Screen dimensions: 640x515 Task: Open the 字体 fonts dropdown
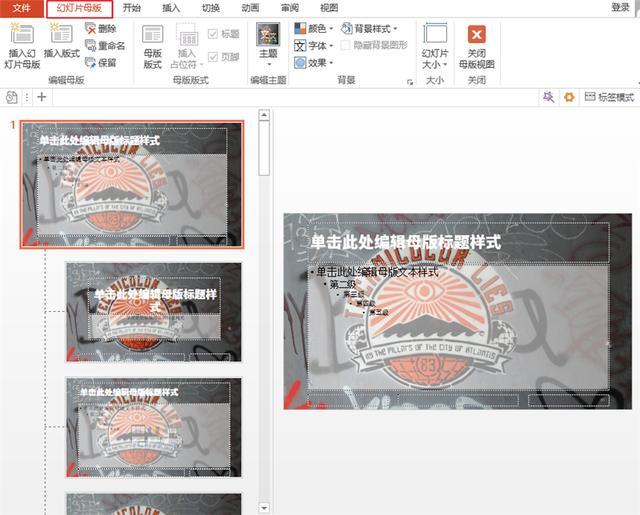313,46
